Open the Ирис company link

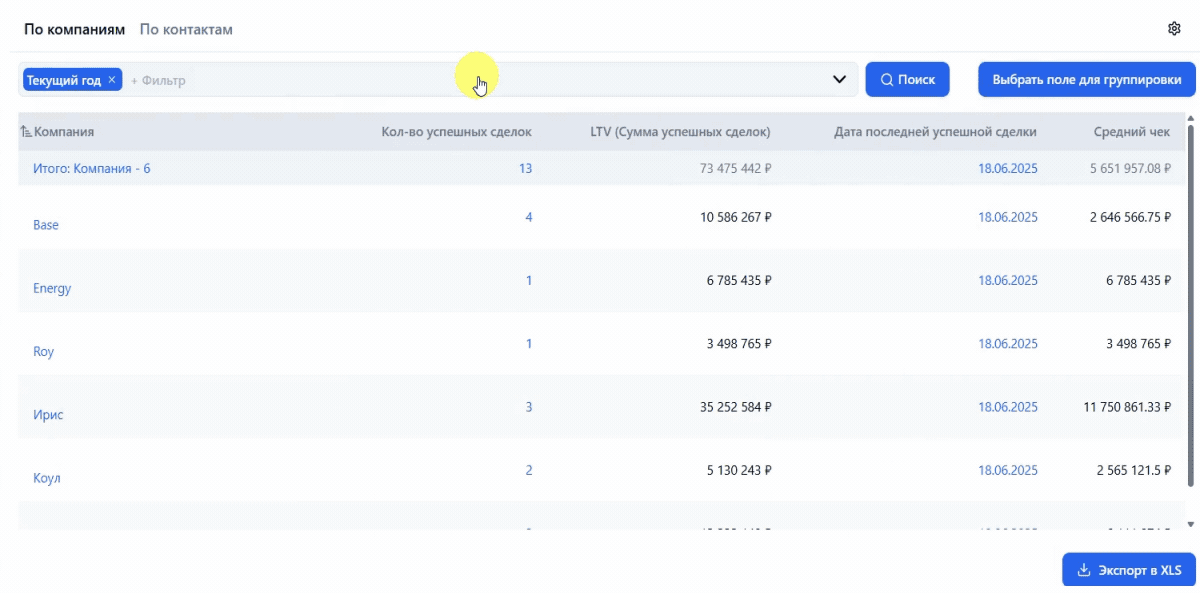(48, 415)
